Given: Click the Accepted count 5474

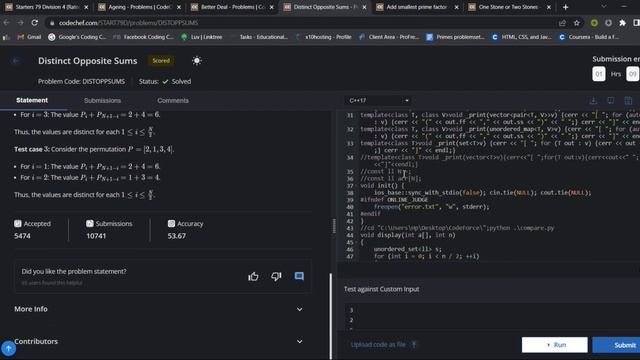Looking at the screenshot, I should coord(22,236).
